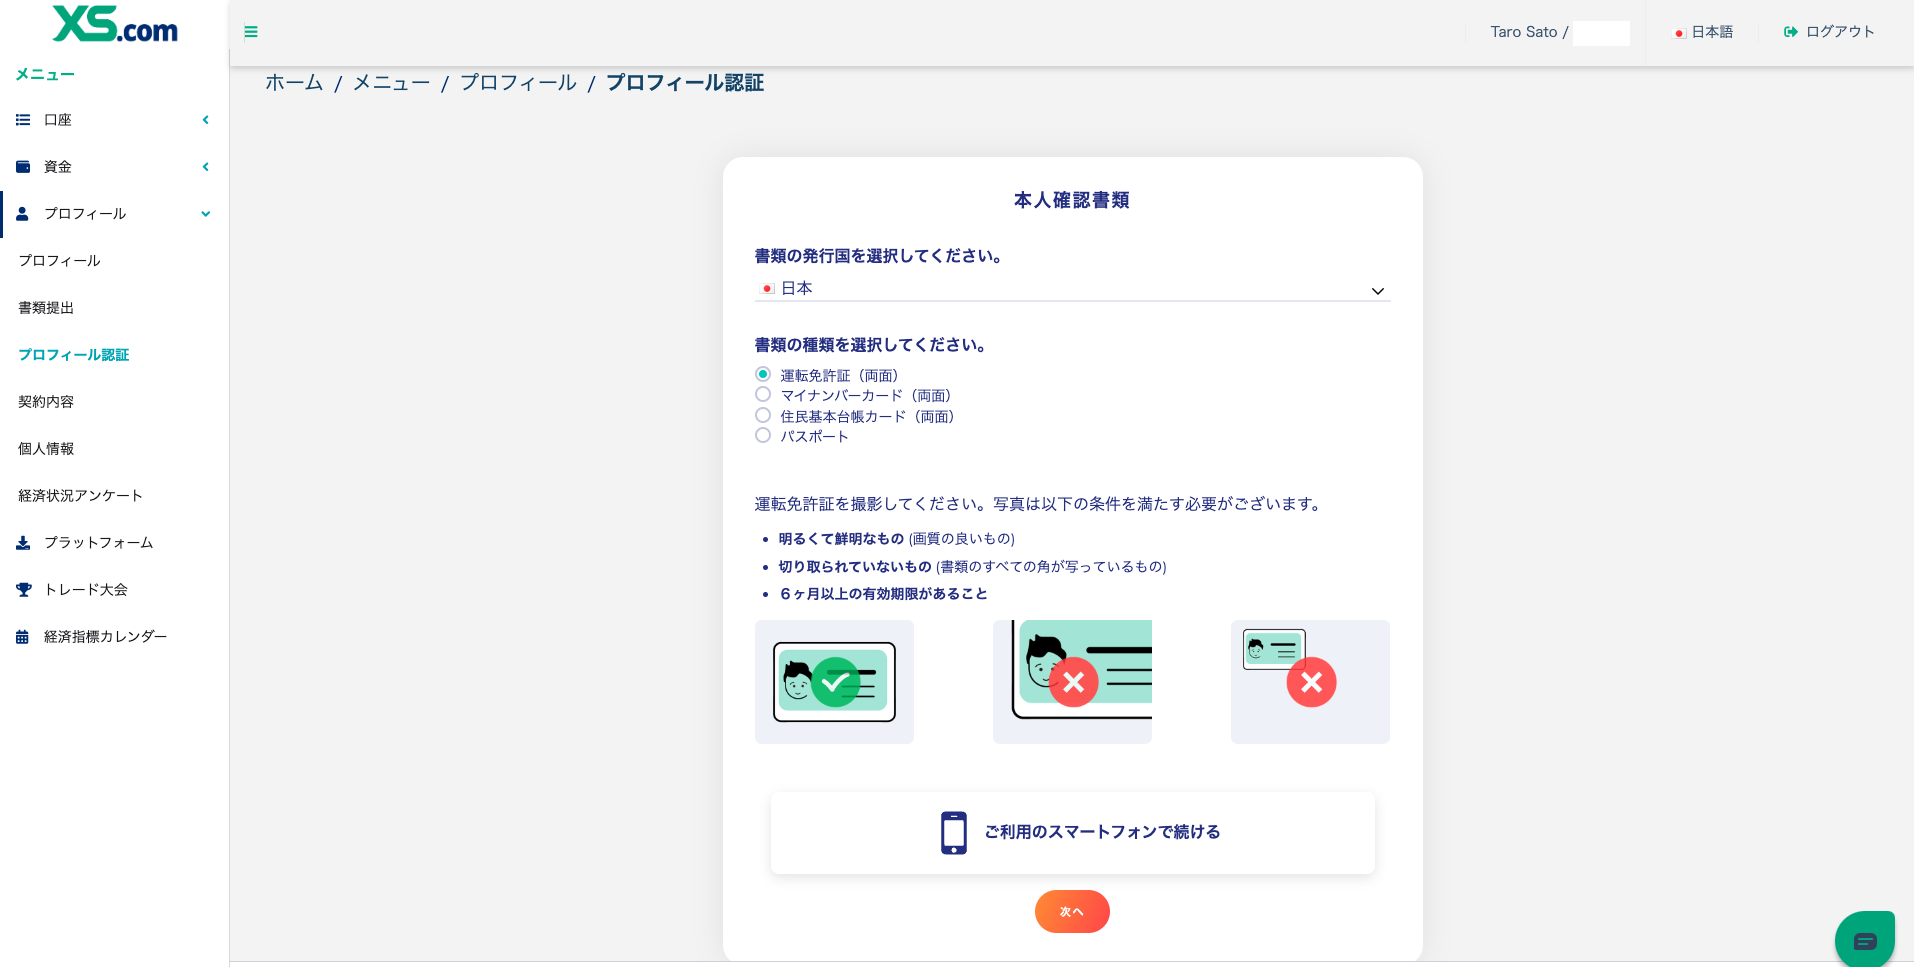Open the live chat bubble icon
The height and width of the screenshot is (967, 1914).
click(x=1865, y=940)
